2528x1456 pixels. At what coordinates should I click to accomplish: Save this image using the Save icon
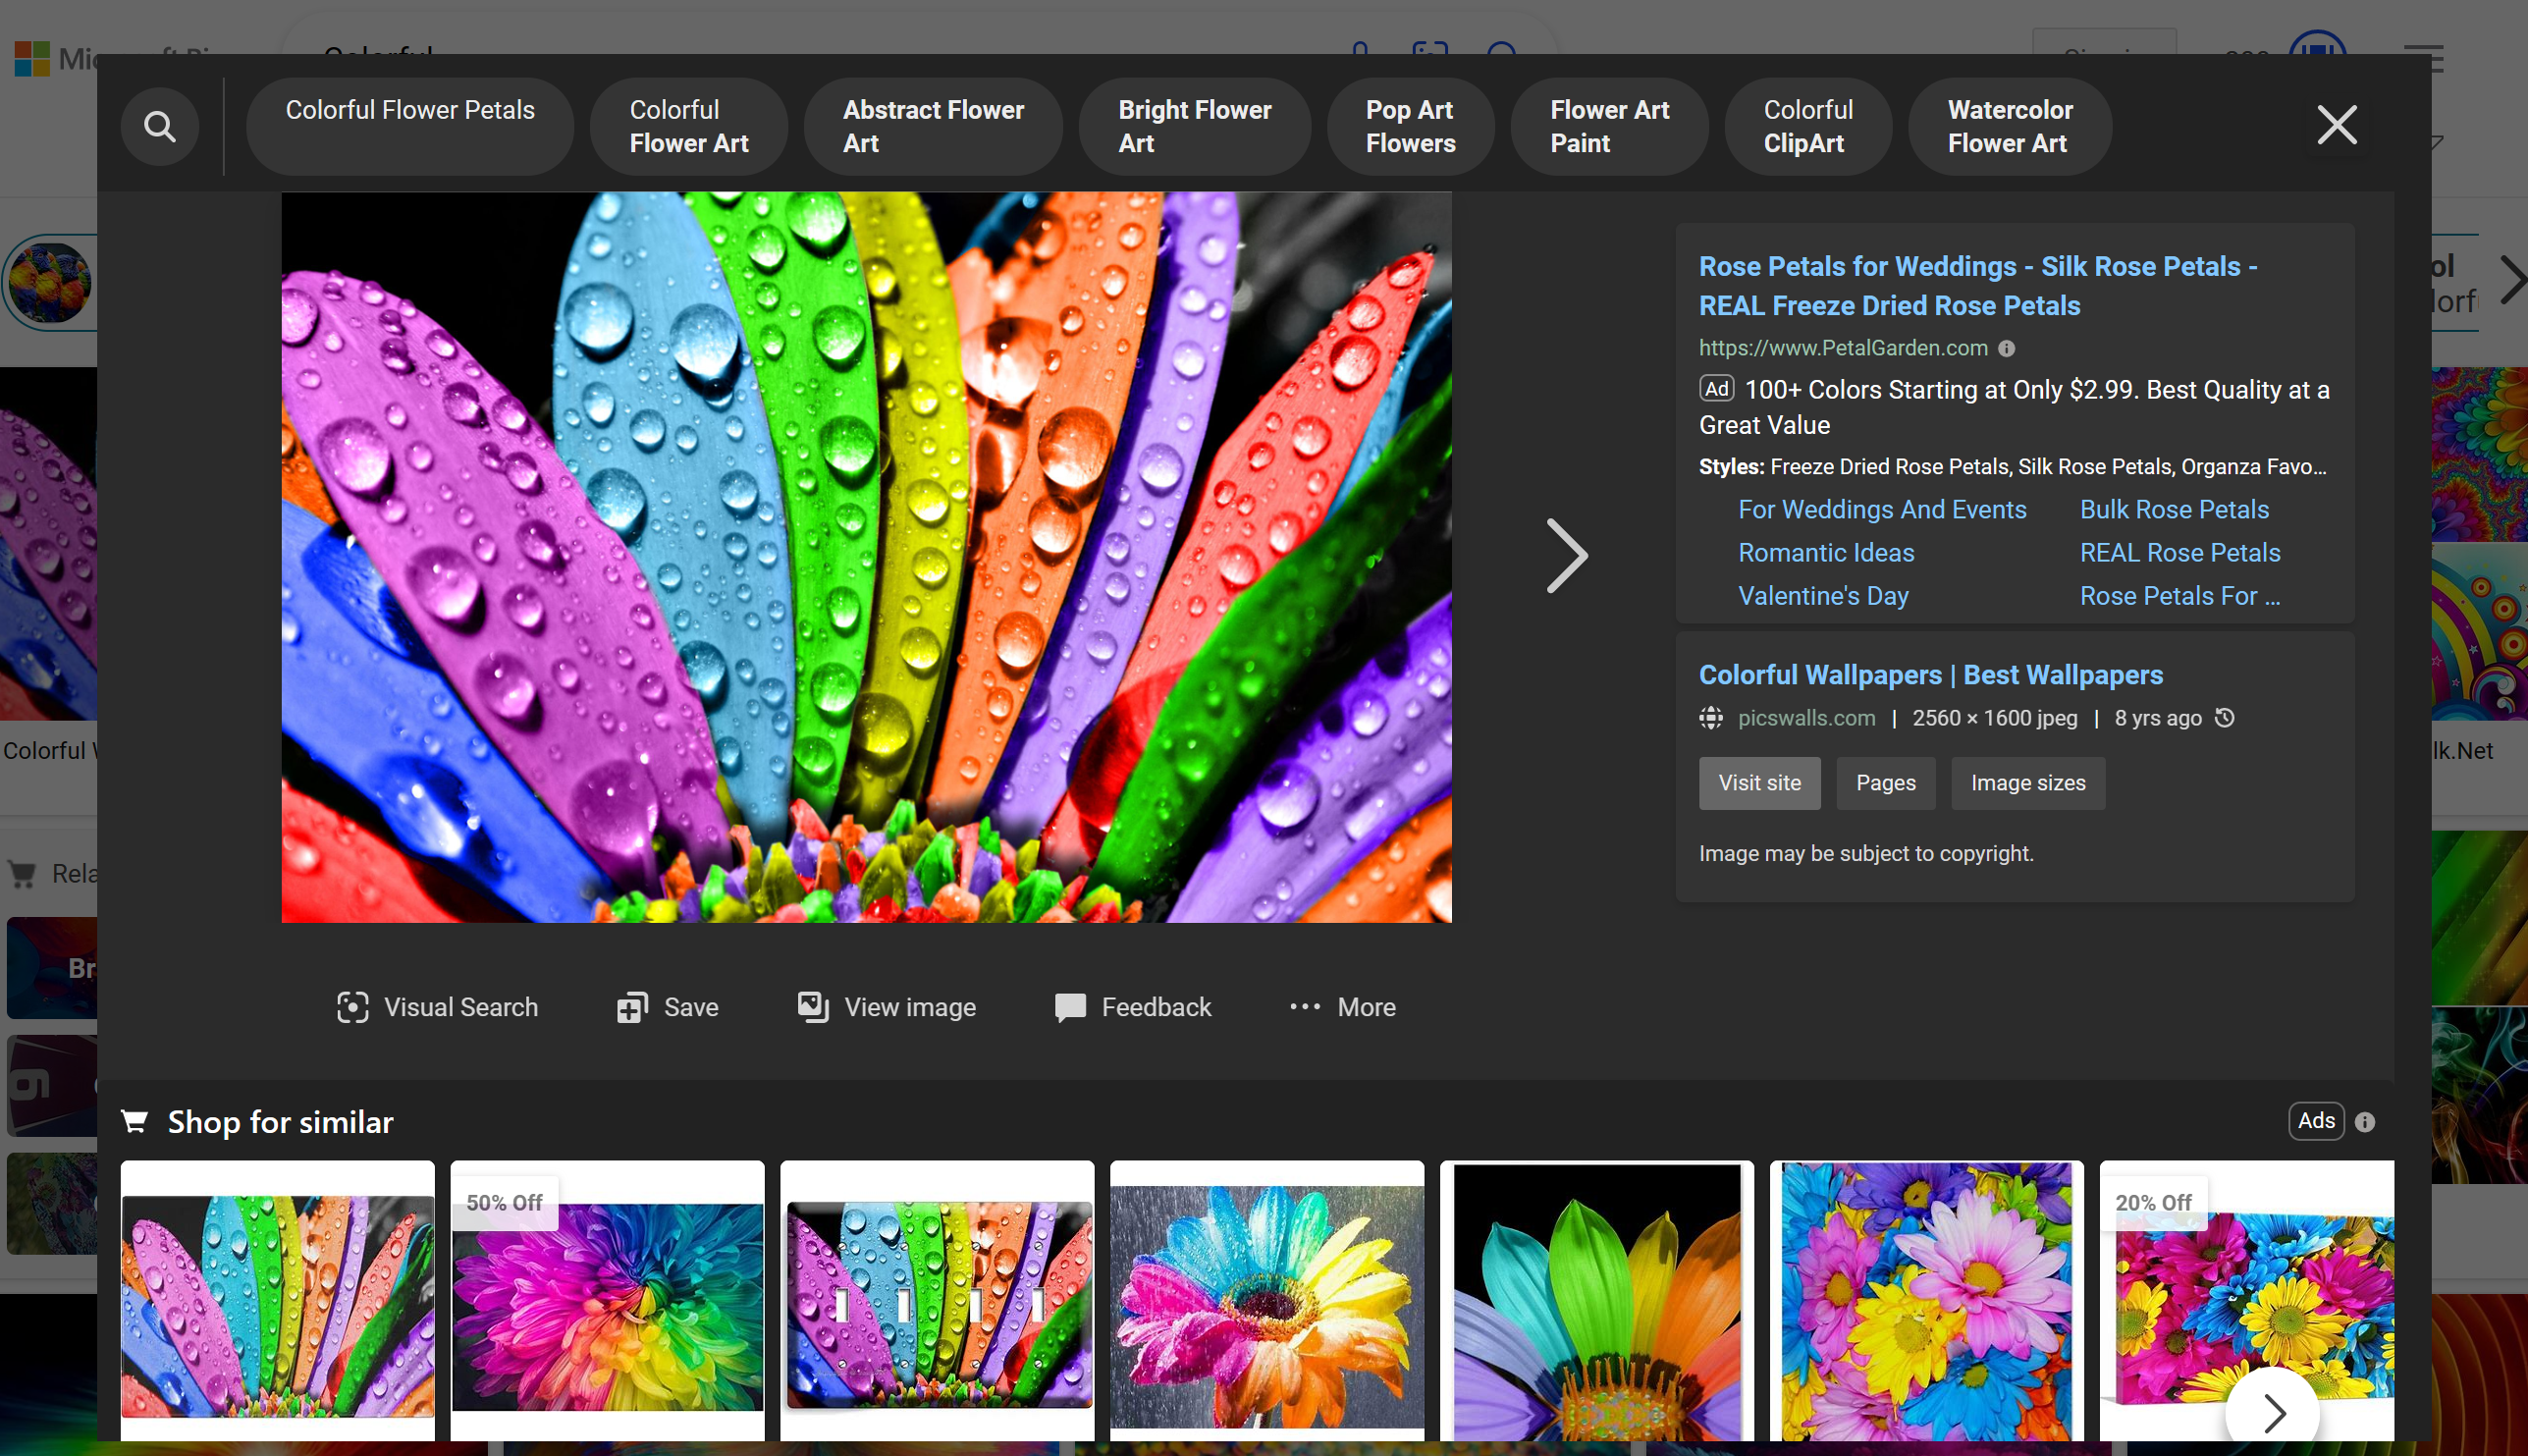click(631, 1008)
